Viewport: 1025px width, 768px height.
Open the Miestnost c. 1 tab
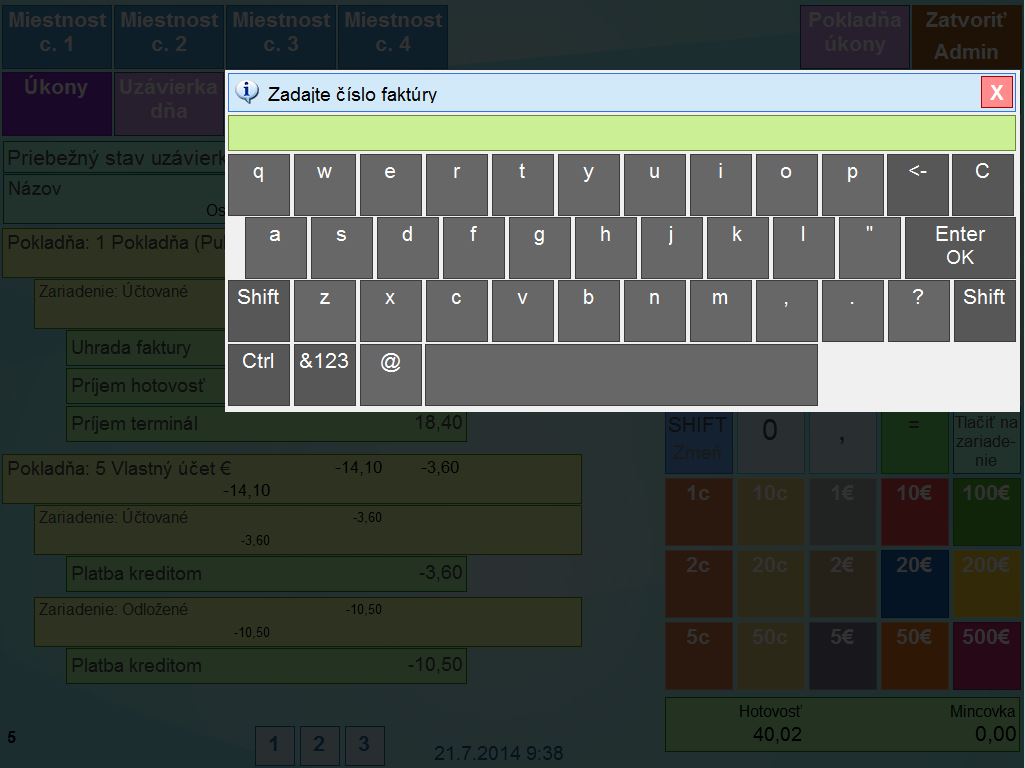point(56,33)
